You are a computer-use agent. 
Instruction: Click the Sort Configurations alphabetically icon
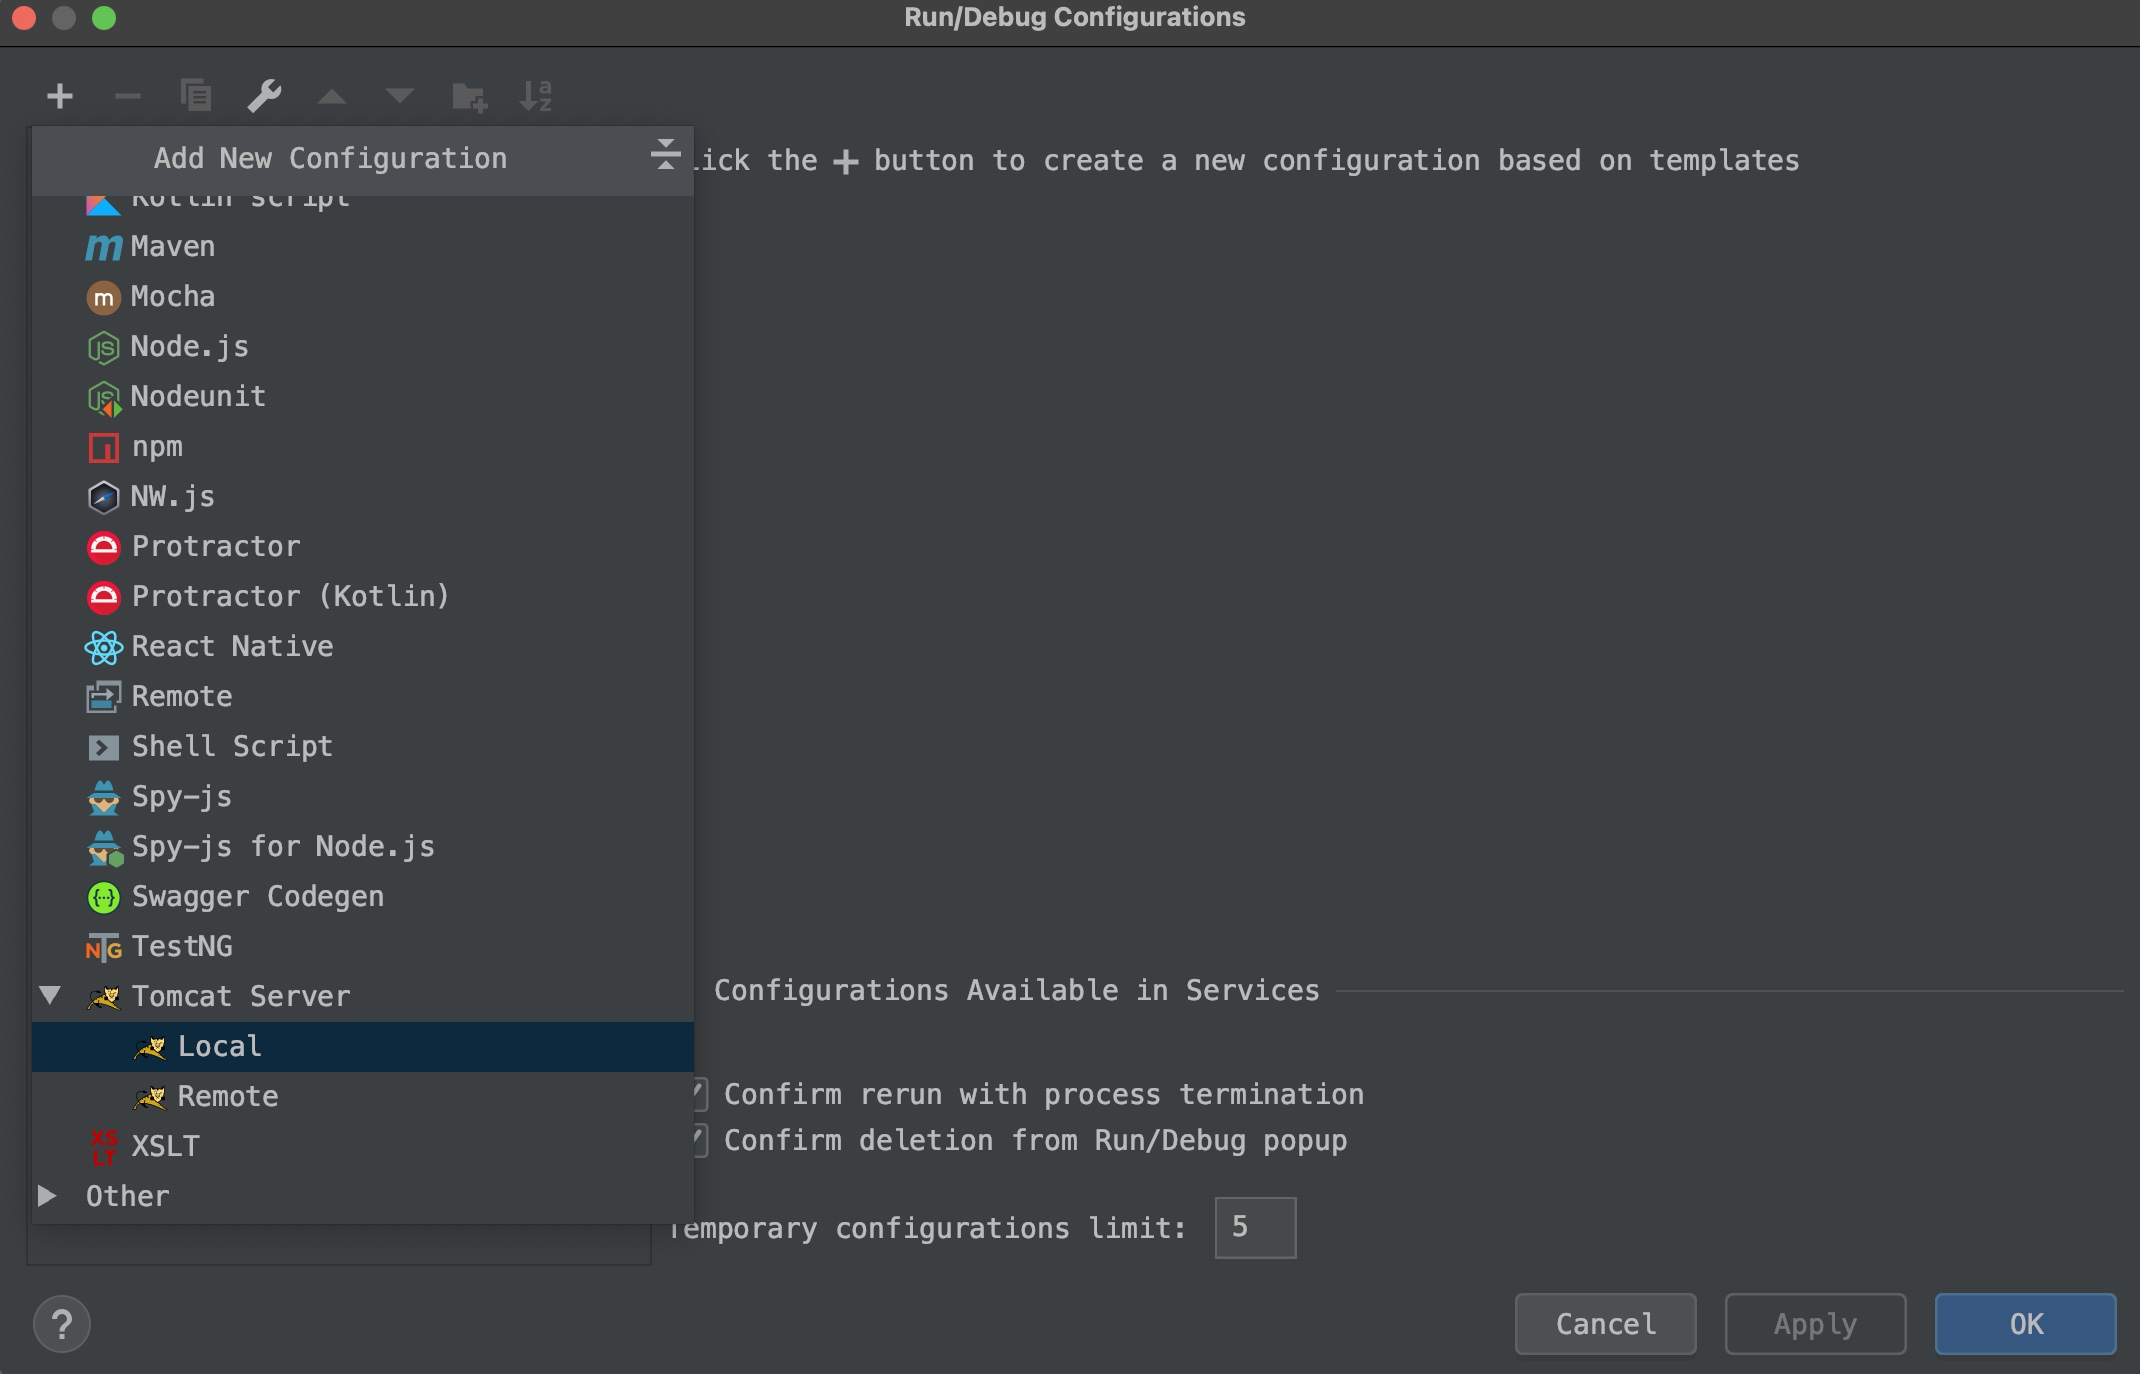coord(536,96)
